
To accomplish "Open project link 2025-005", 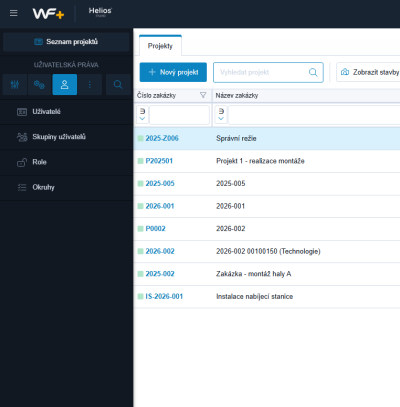I will pos(160,184).
